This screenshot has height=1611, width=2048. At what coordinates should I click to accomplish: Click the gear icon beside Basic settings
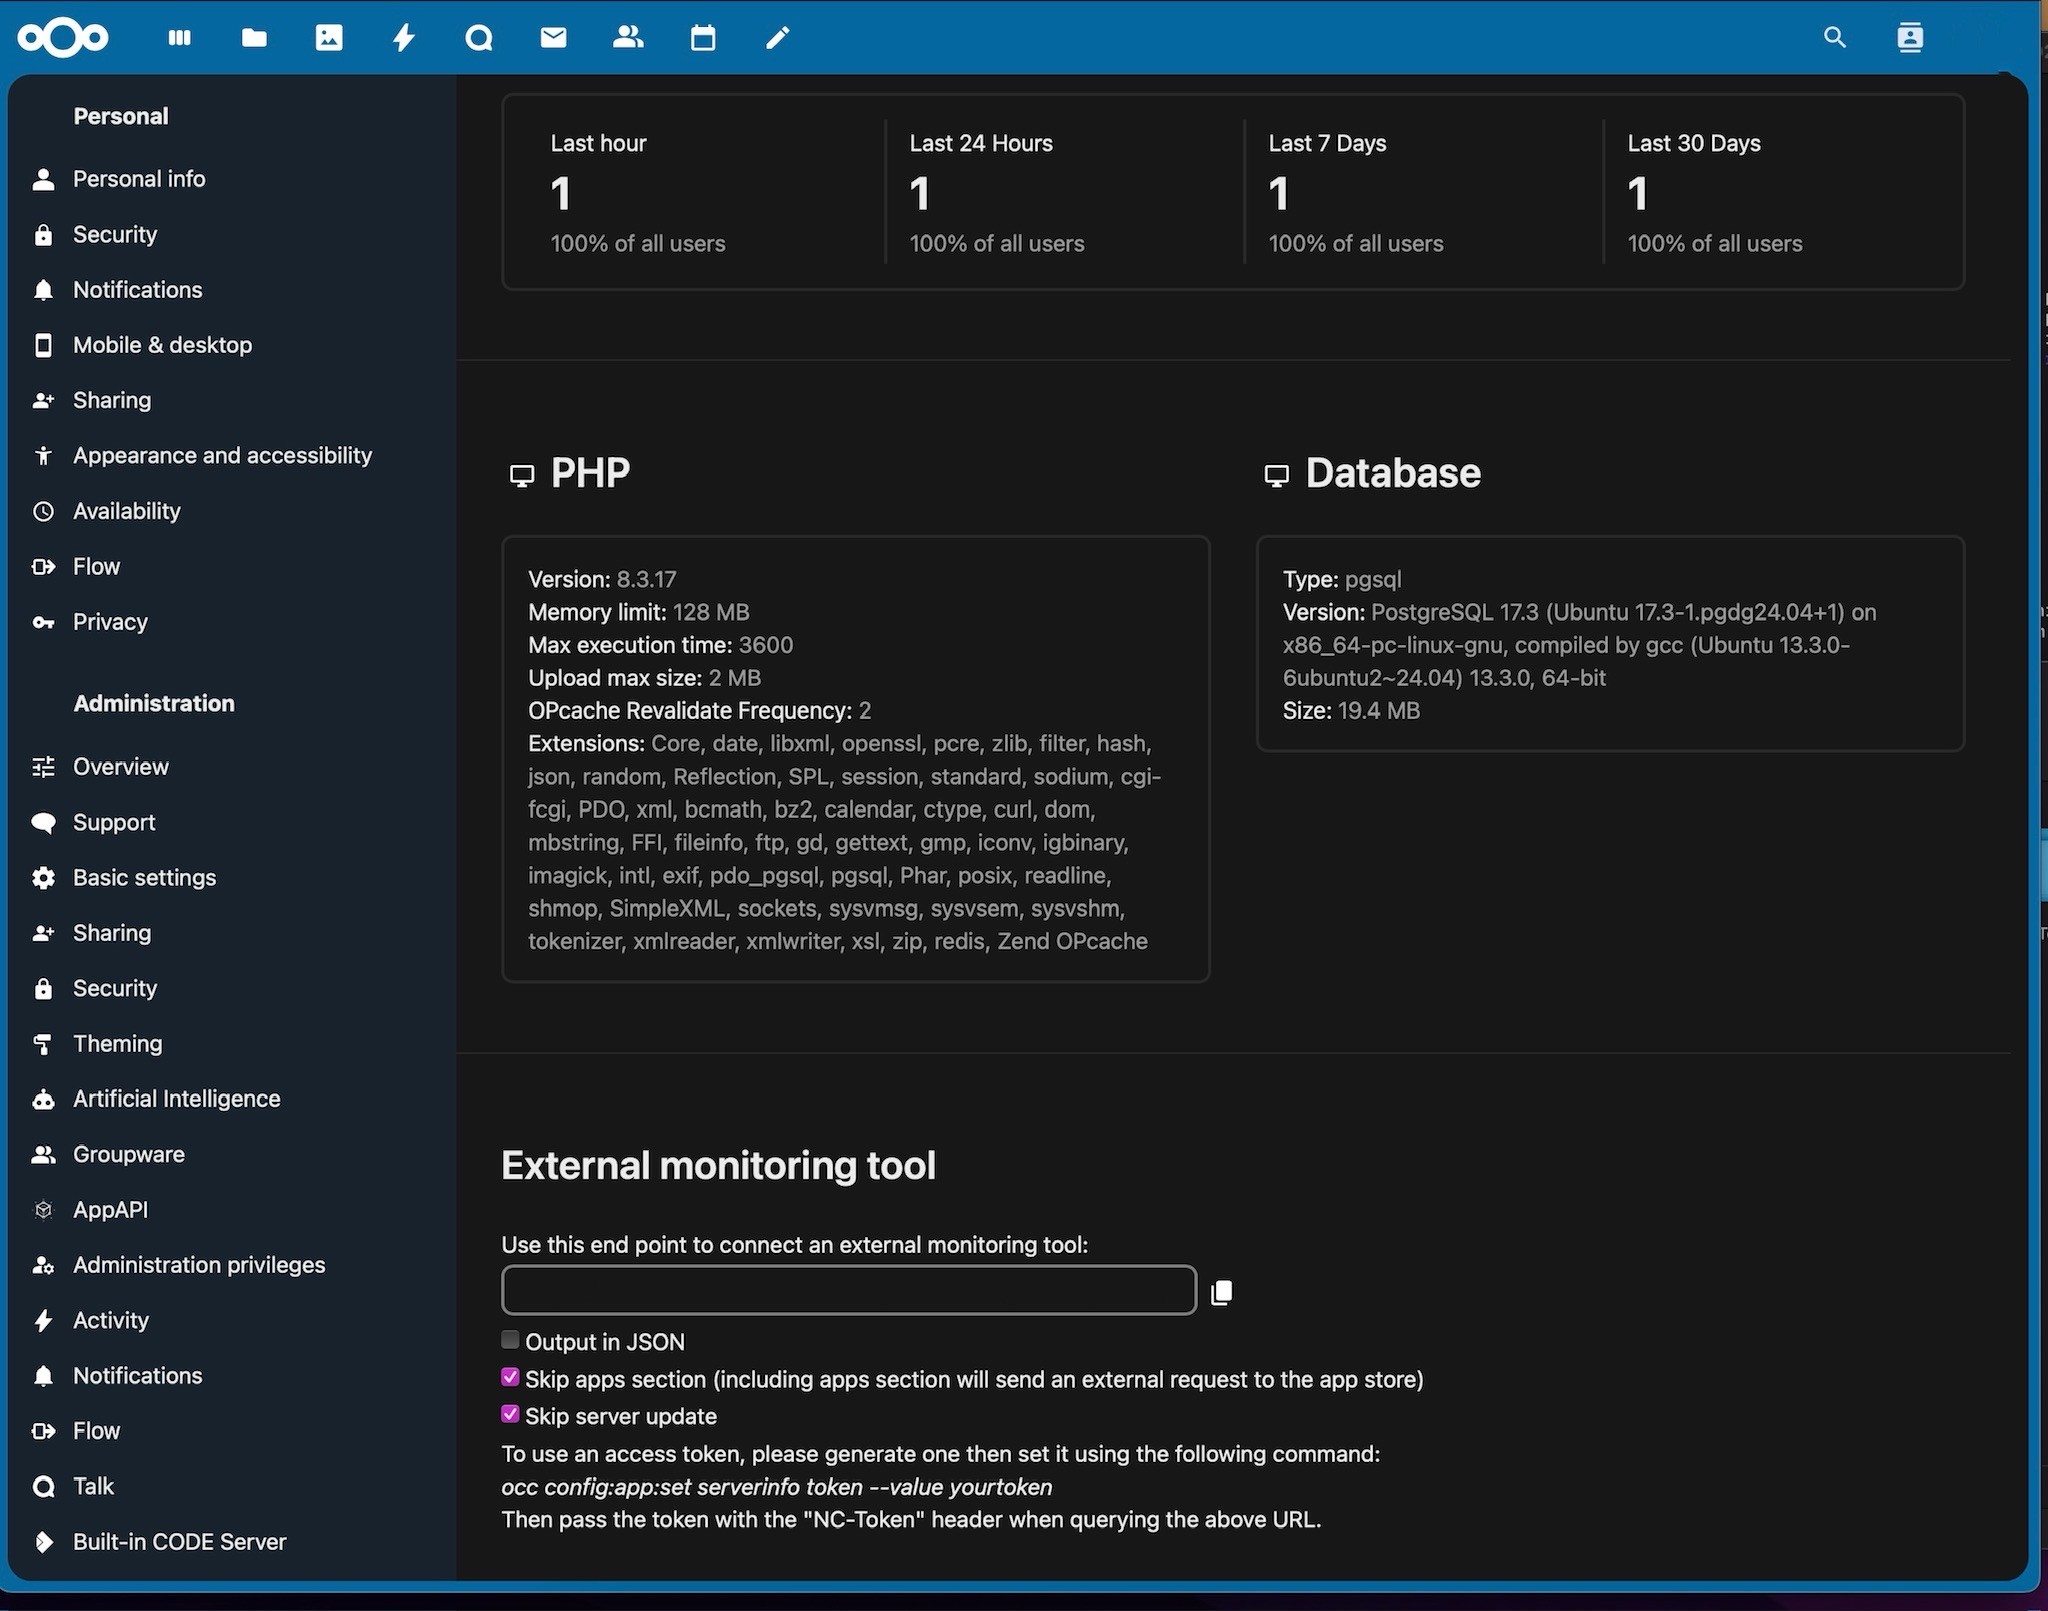[x=43, y=878]
